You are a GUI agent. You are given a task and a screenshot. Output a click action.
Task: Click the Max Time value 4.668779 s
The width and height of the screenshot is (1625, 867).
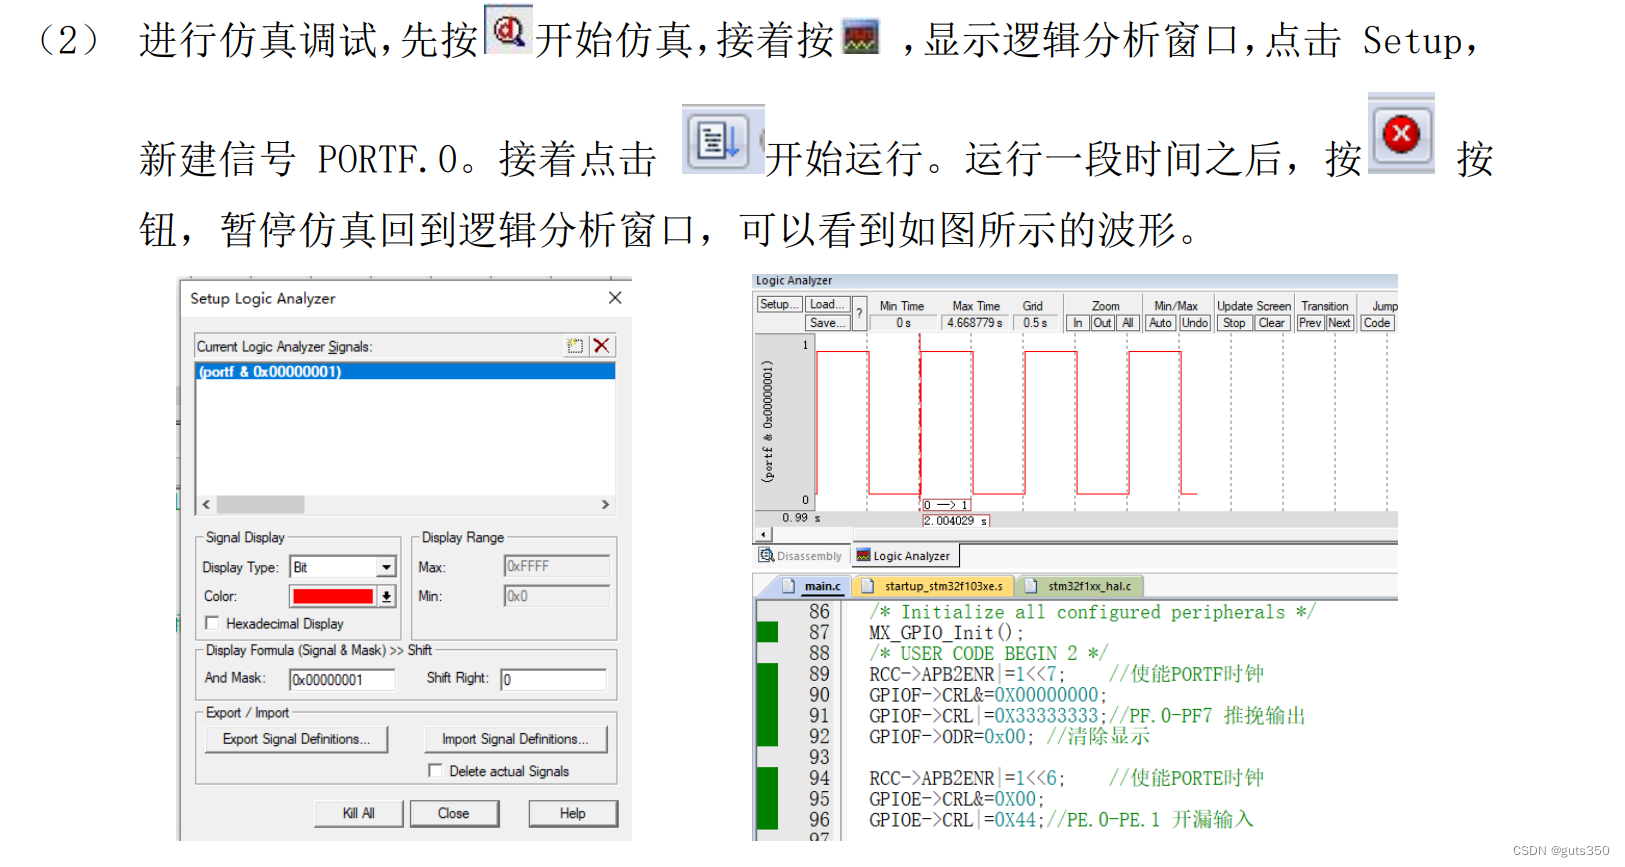pyautogui.click(x=975, y=323)
